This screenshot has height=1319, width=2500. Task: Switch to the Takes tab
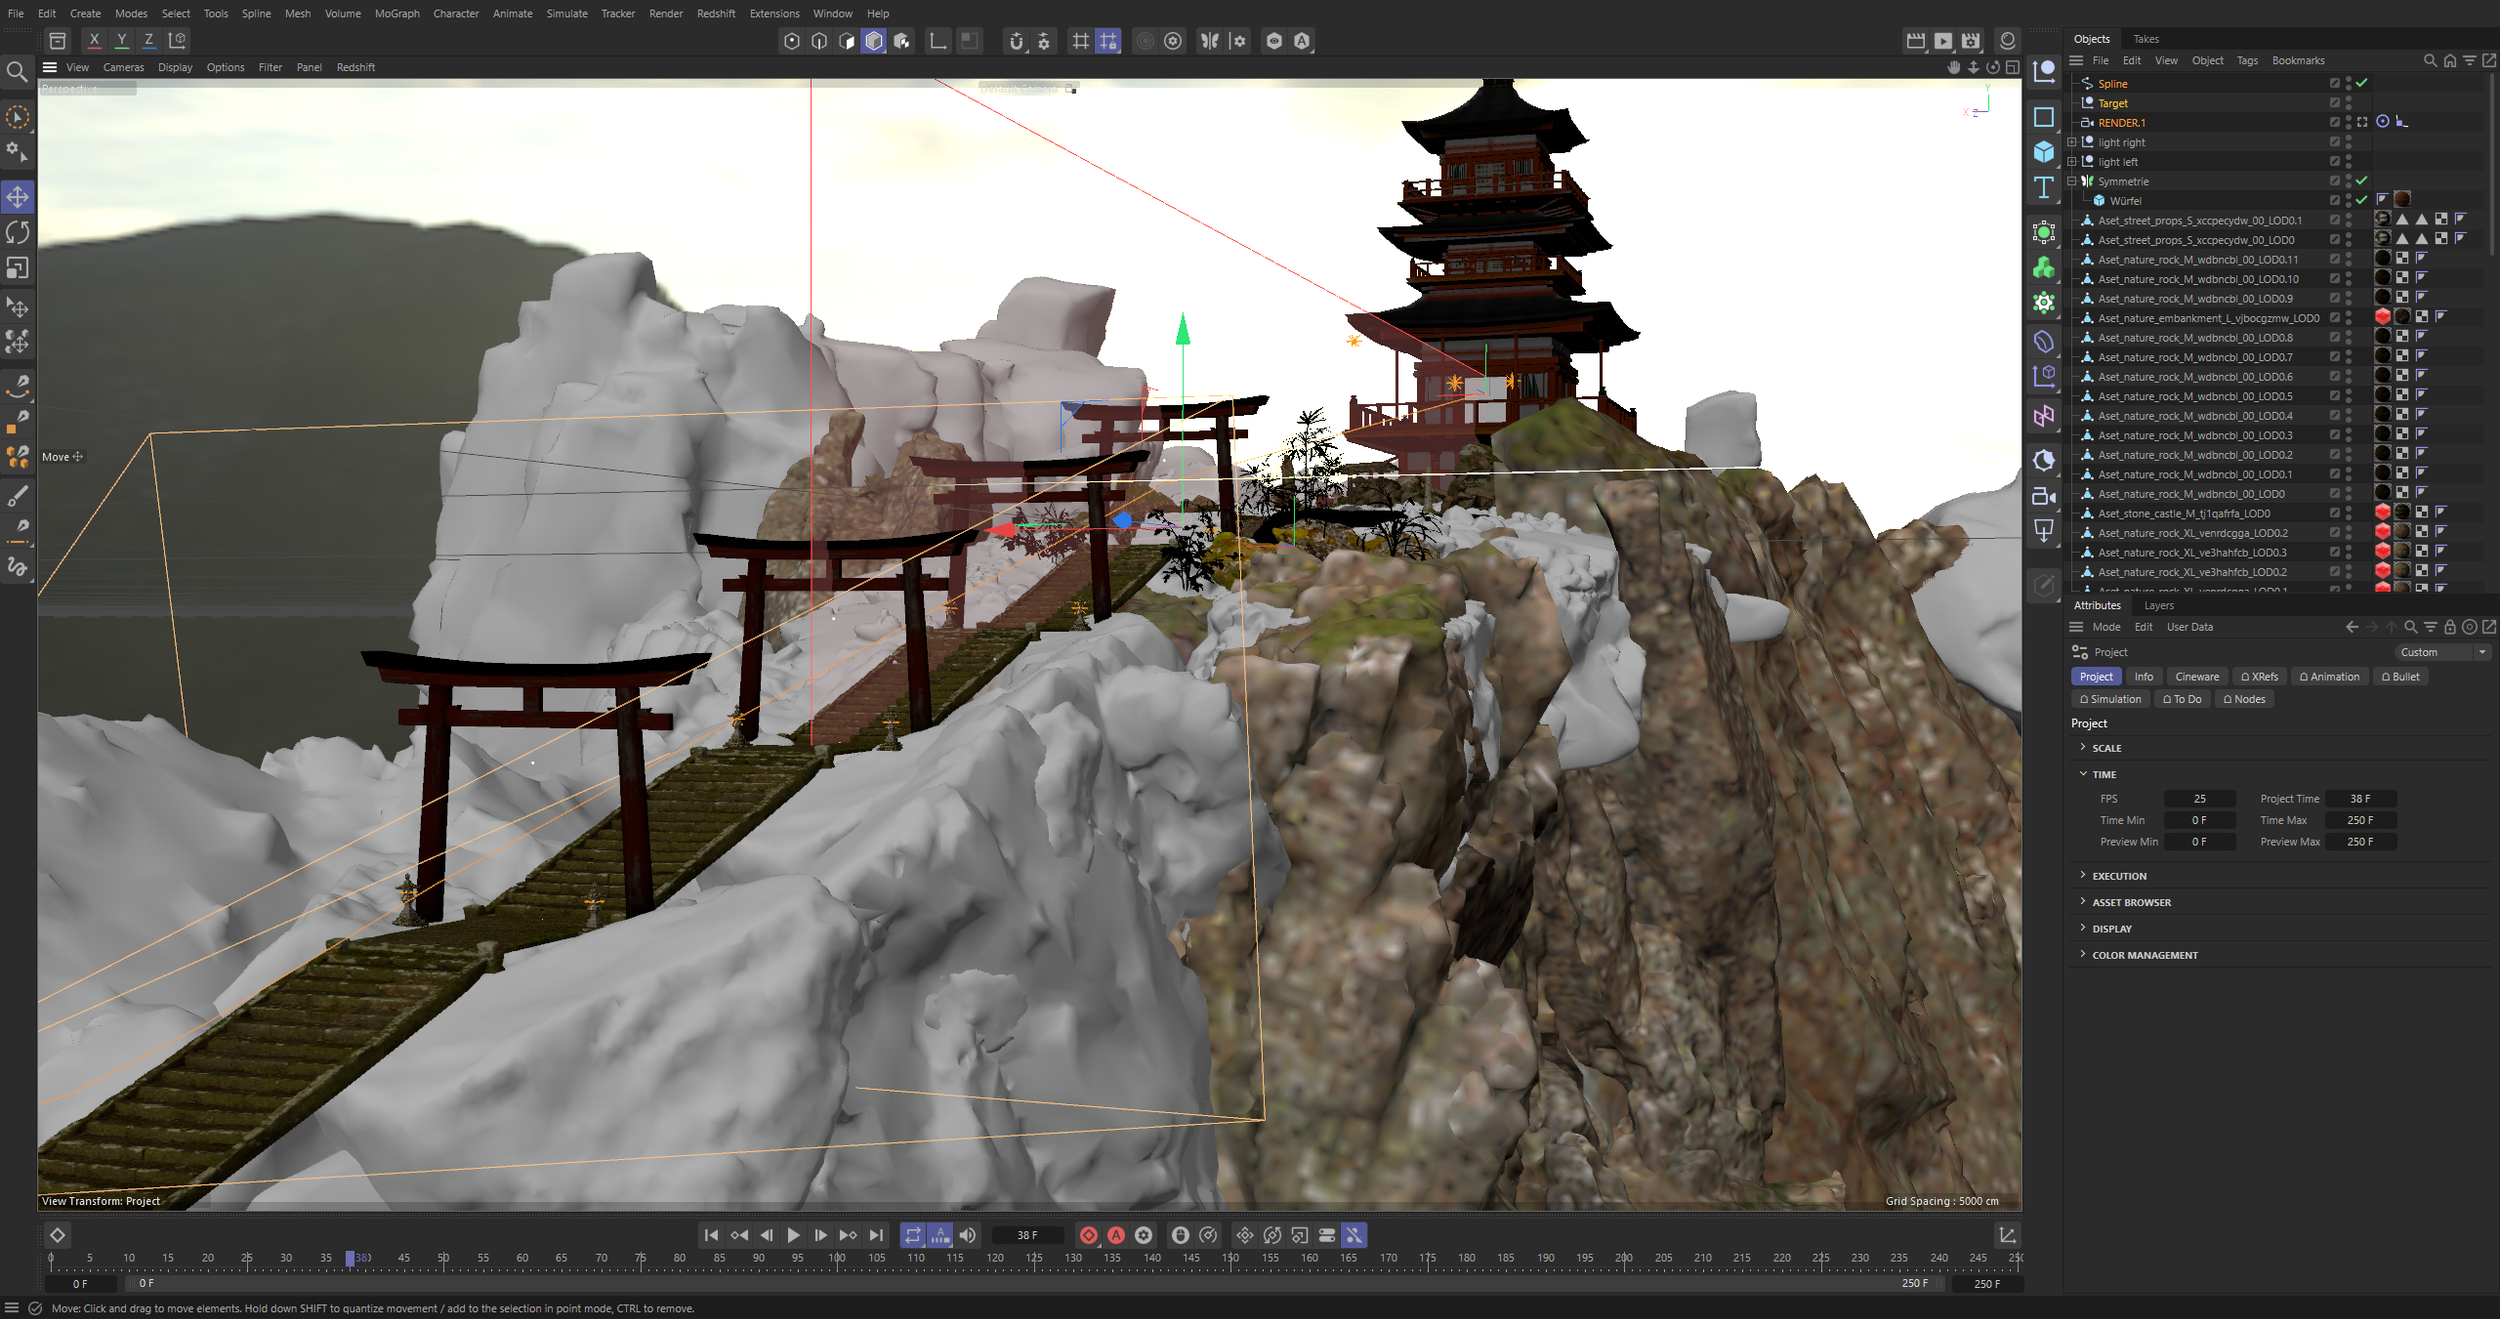[2146, 39]
